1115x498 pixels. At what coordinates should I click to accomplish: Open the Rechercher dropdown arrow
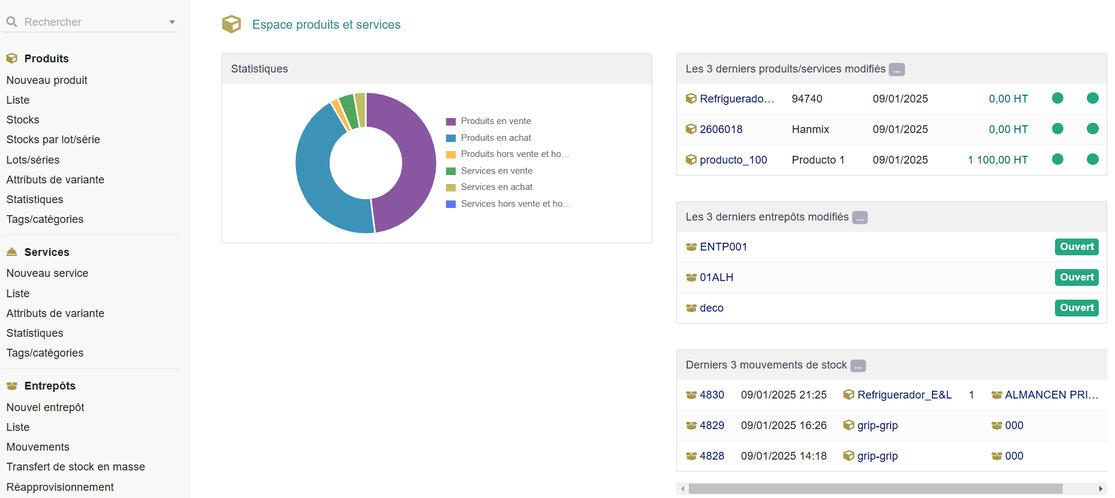tap(172, 22)
